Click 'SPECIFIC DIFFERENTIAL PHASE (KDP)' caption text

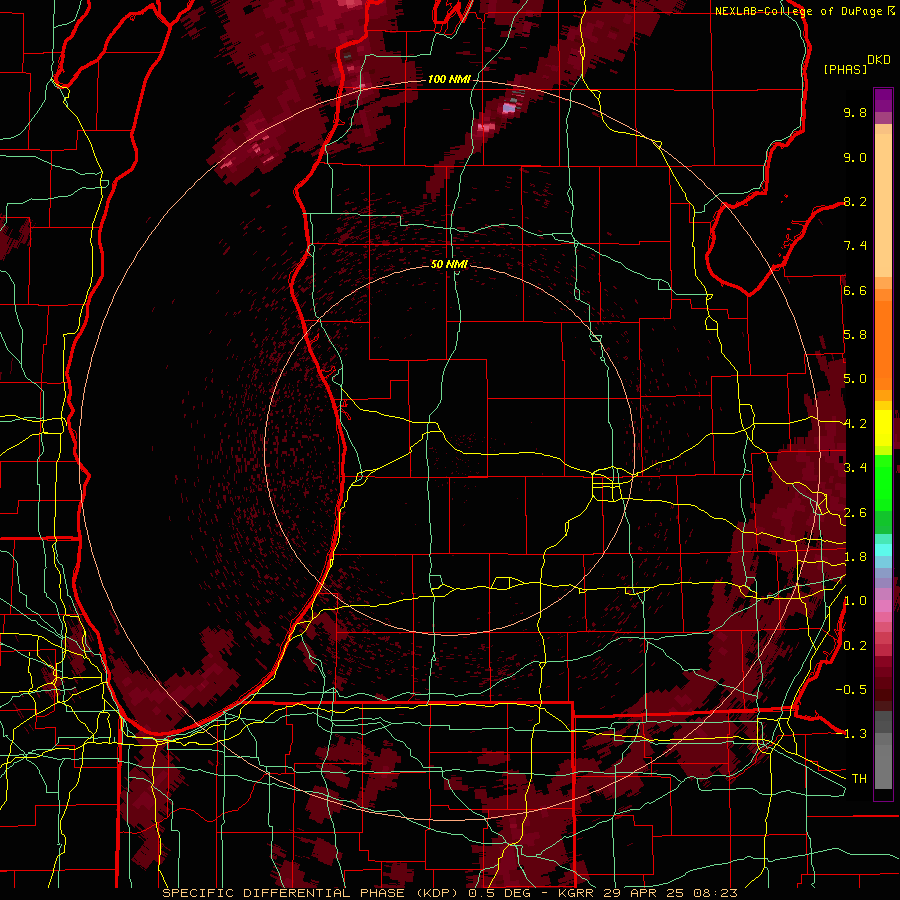(x=308, y=893)
